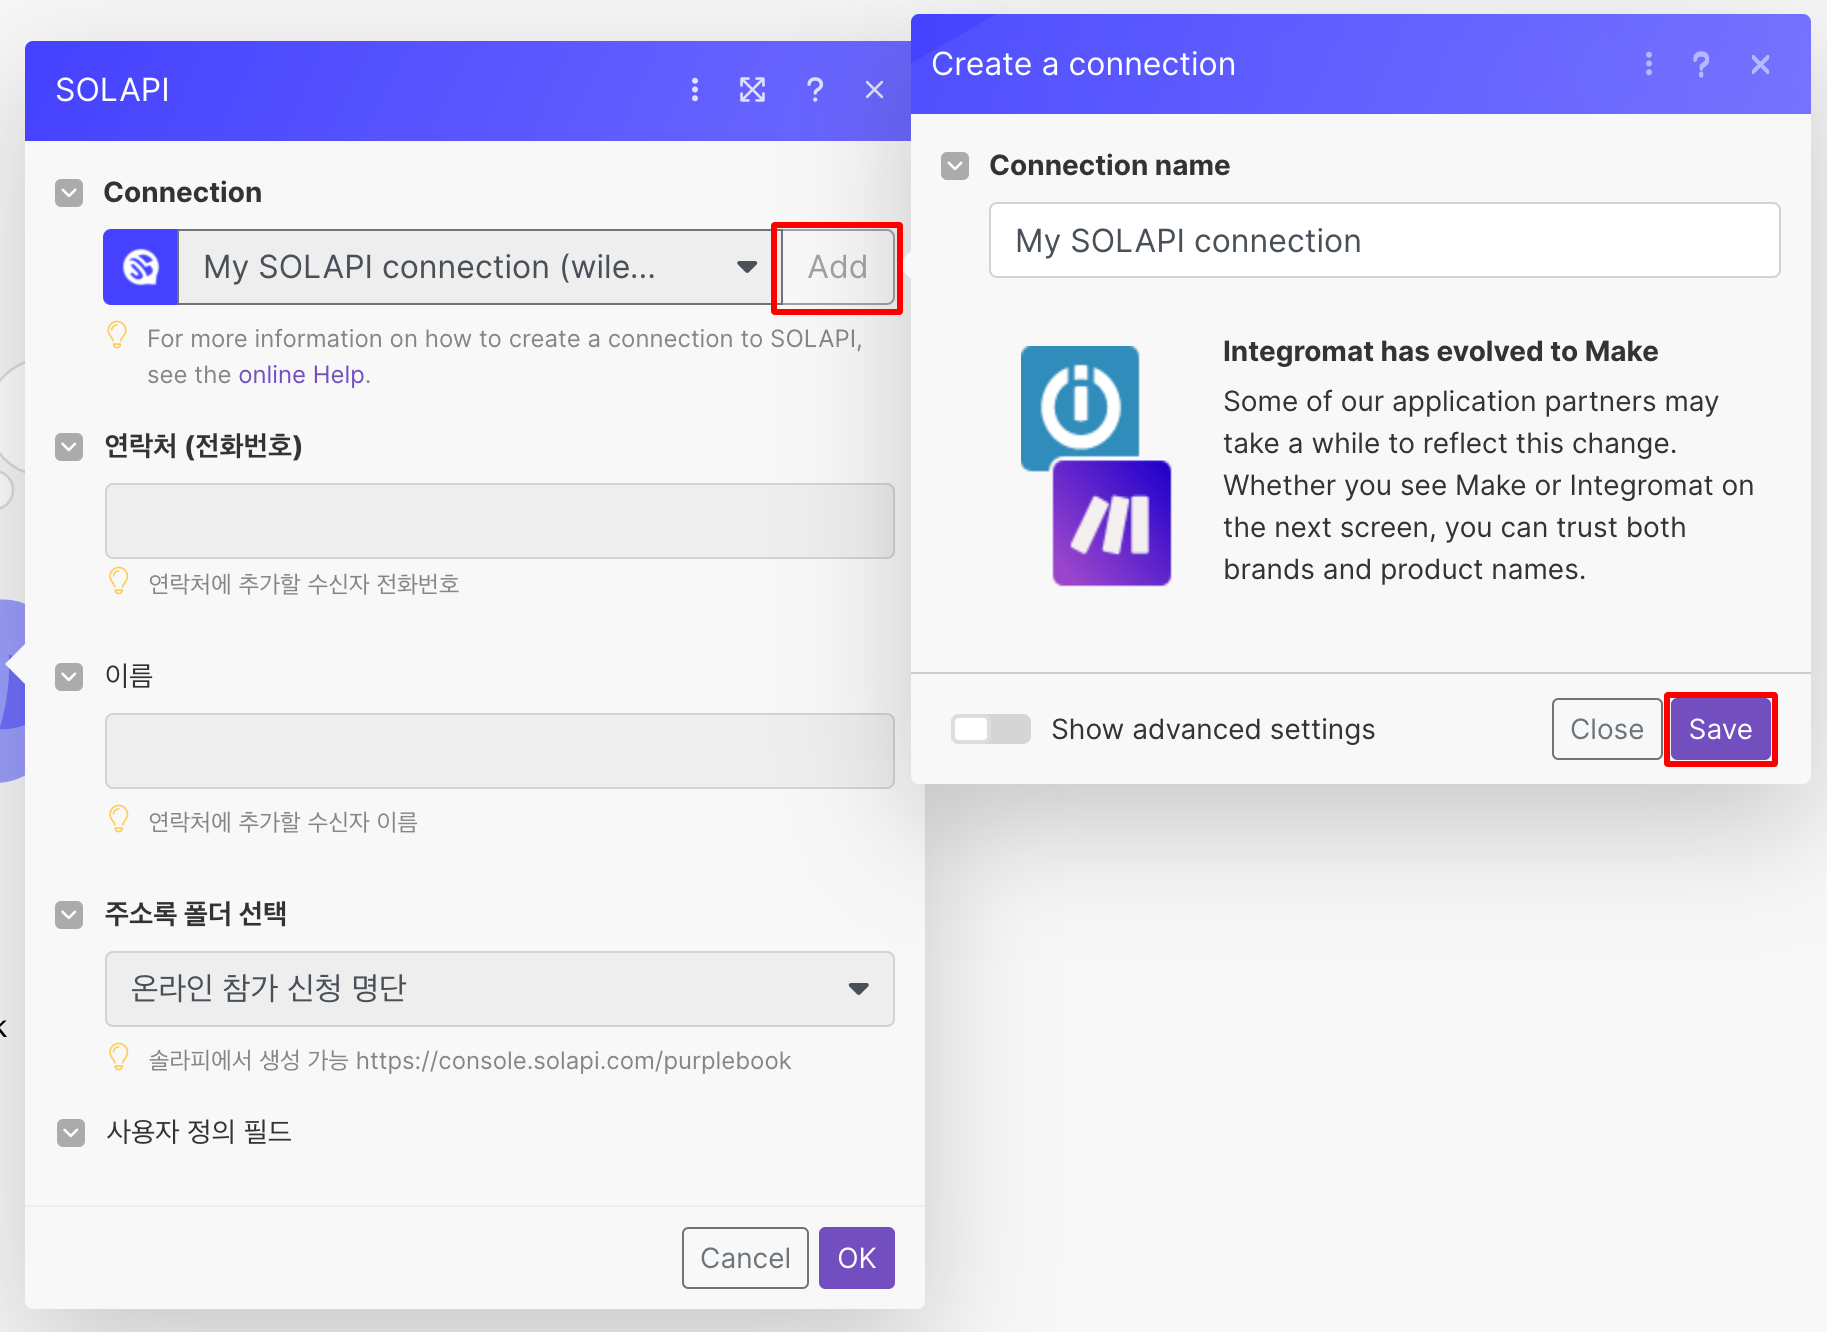Click Cancel in SOLAPI panel

tap(745, 1258)
